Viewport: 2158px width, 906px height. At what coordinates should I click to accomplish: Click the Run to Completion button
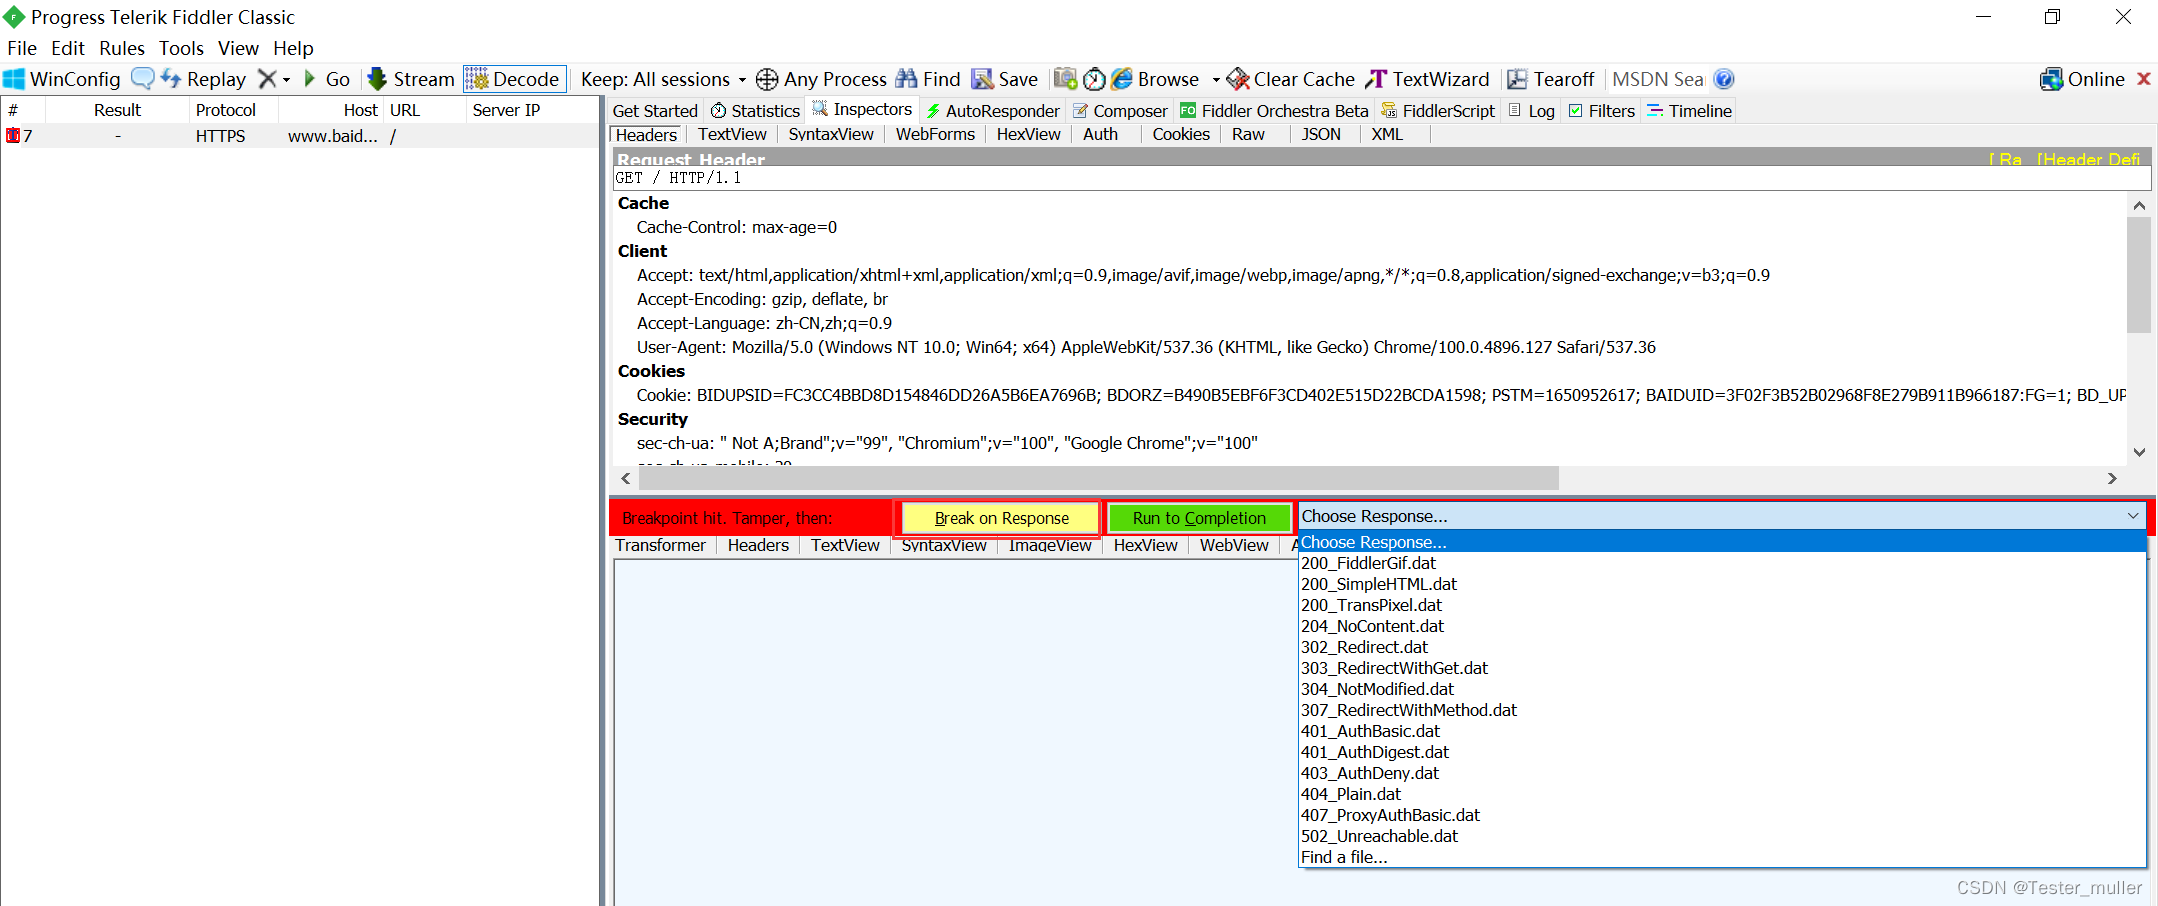[1199, 518]
